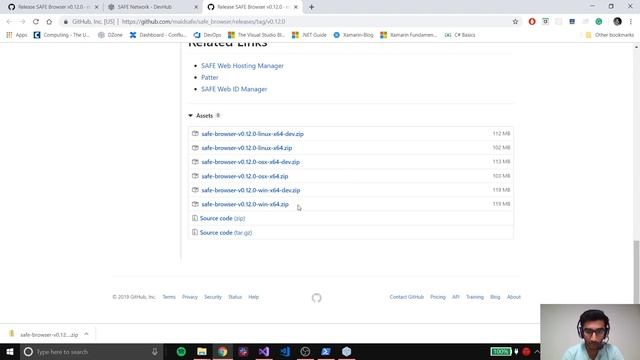Open Xamarin Fundamen... bookmark
This screenshot has width=640, height=360.
[x=409, y=35]
